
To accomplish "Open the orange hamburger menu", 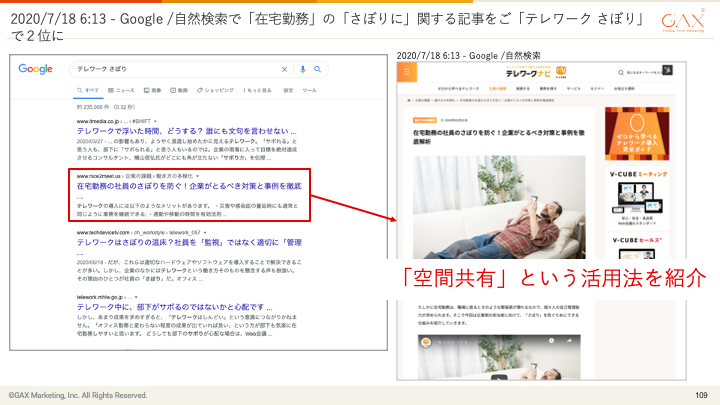I will [407, 72].
